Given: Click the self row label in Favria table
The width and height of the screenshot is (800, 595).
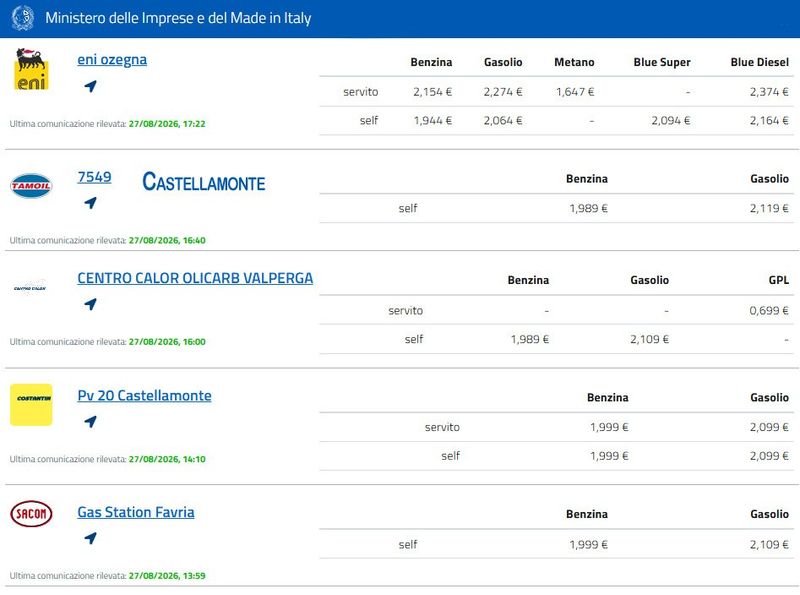Looking at the screenshot, I should tap(408, 544).
